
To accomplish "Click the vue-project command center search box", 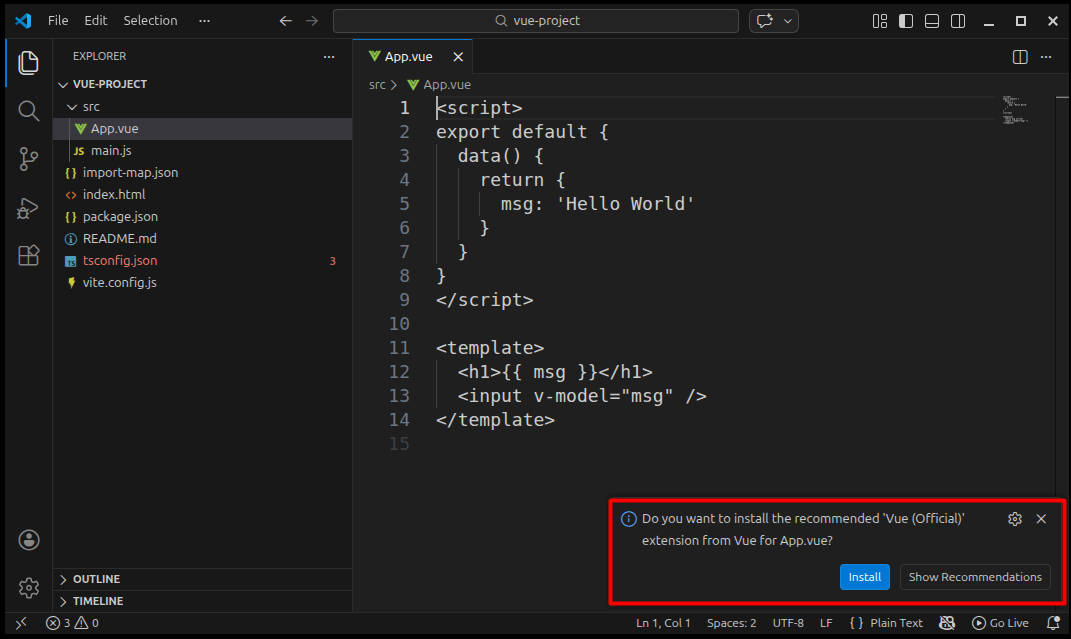I will coord(536,20).
